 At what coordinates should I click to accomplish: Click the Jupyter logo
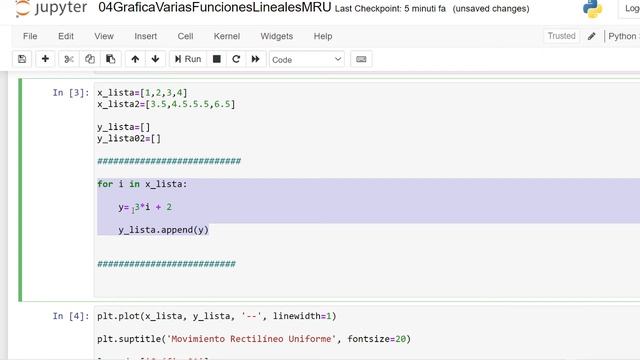click(x=51, y=8)
